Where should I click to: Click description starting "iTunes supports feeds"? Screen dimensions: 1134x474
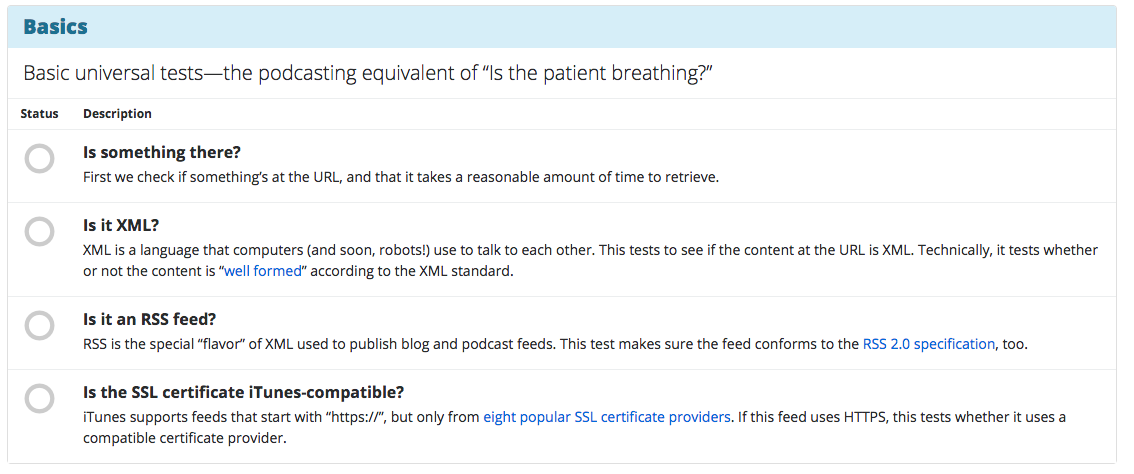[280, 417]
